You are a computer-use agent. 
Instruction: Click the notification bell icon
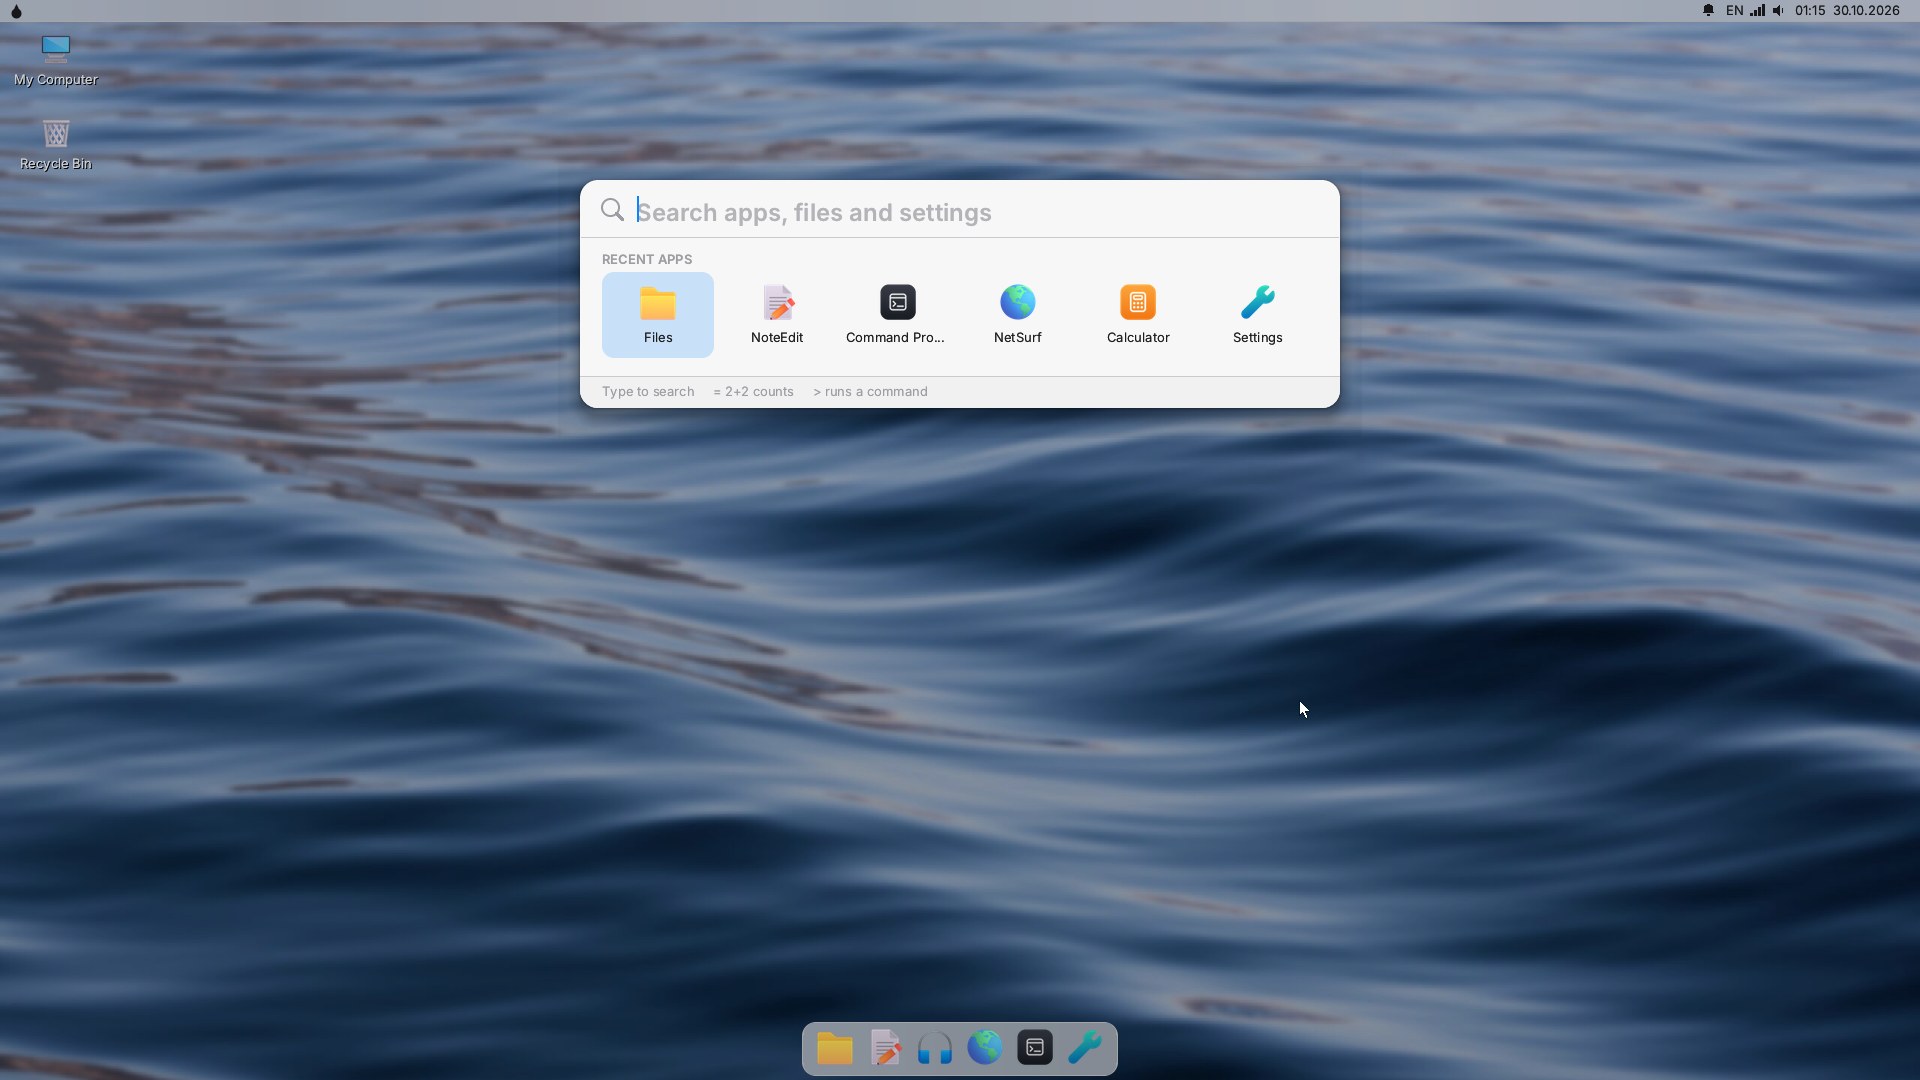(x=1708, y=11)
